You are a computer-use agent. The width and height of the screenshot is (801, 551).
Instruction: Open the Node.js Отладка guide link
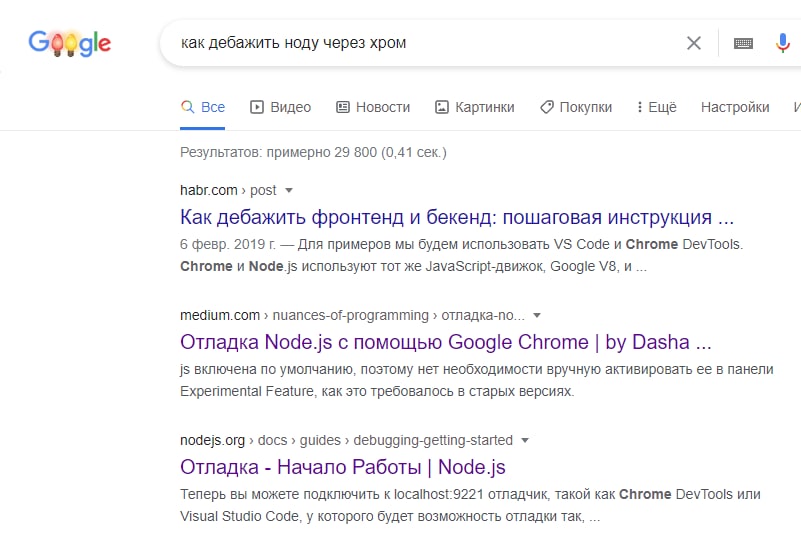[x=343, y=467]
